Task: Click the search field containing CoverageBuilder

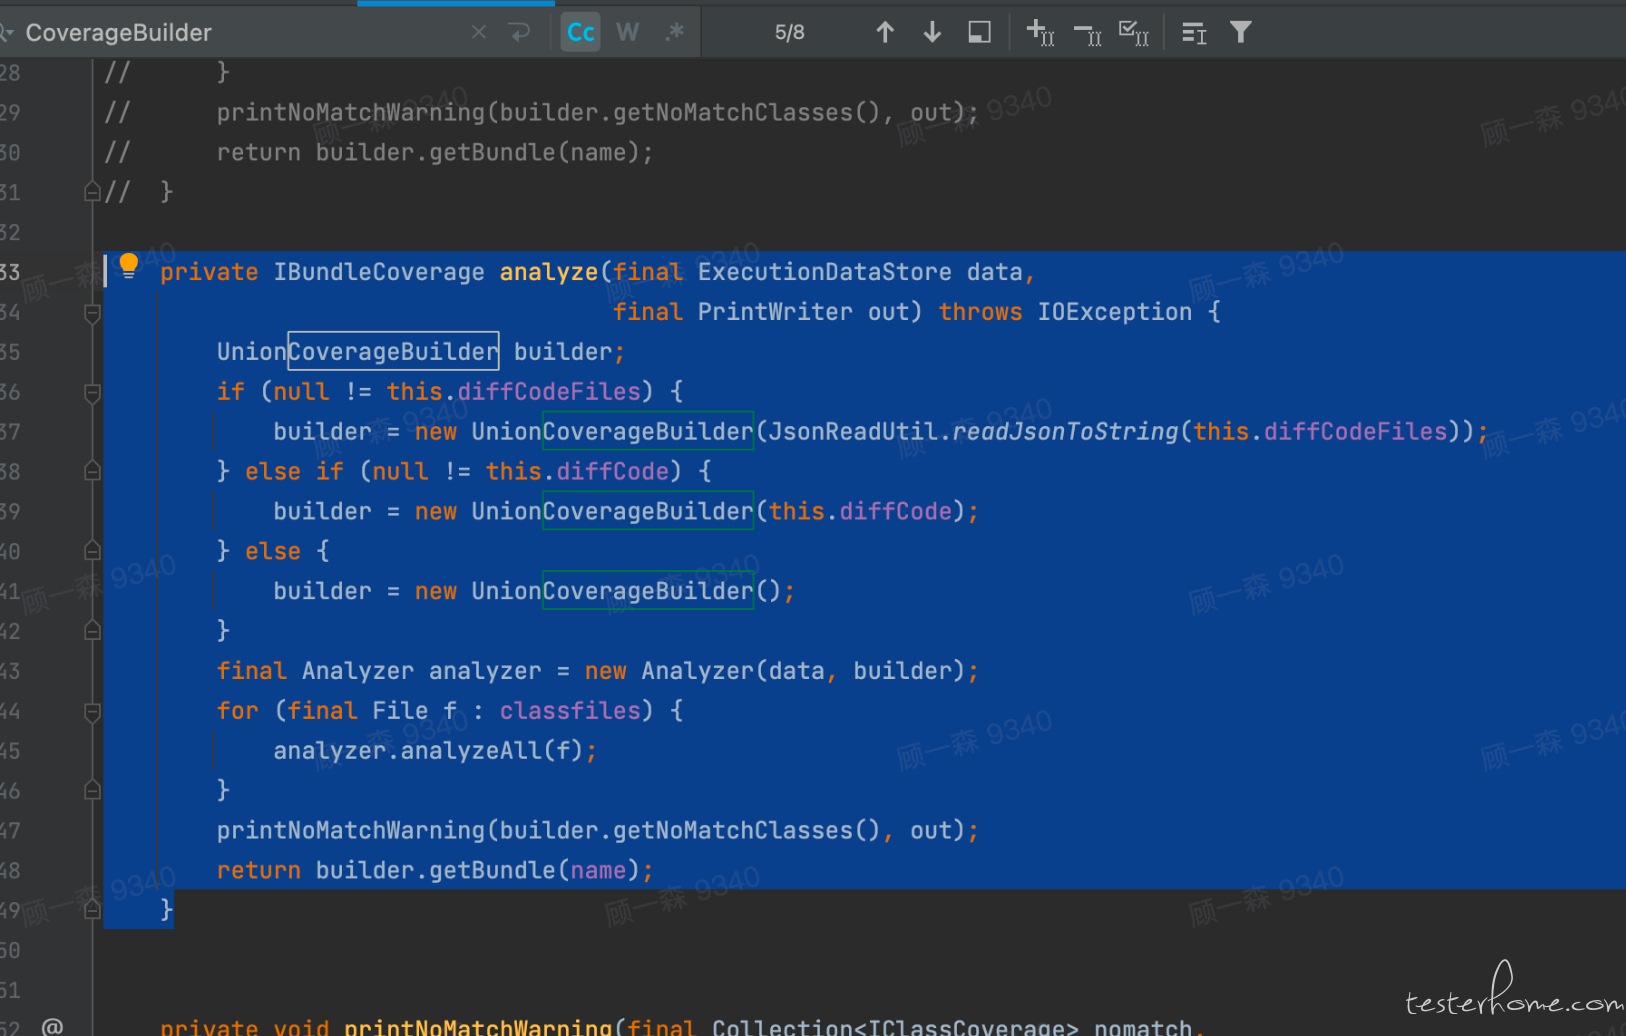Action: tap(240, 33)
